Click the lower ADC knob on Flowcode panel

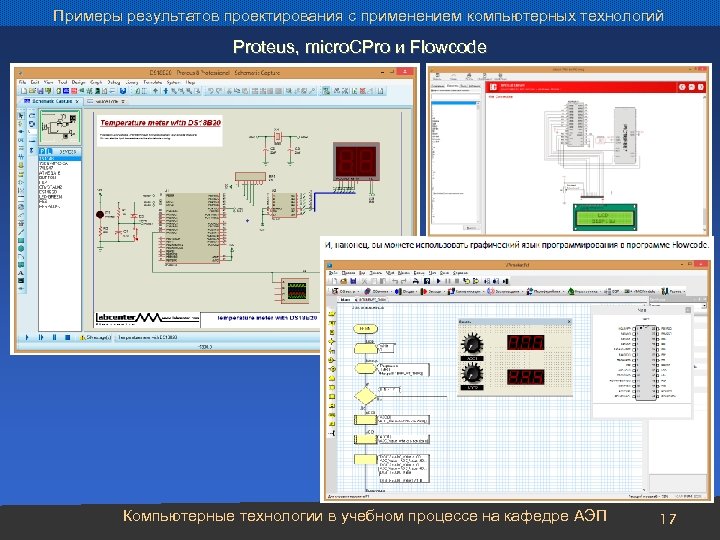472,373
